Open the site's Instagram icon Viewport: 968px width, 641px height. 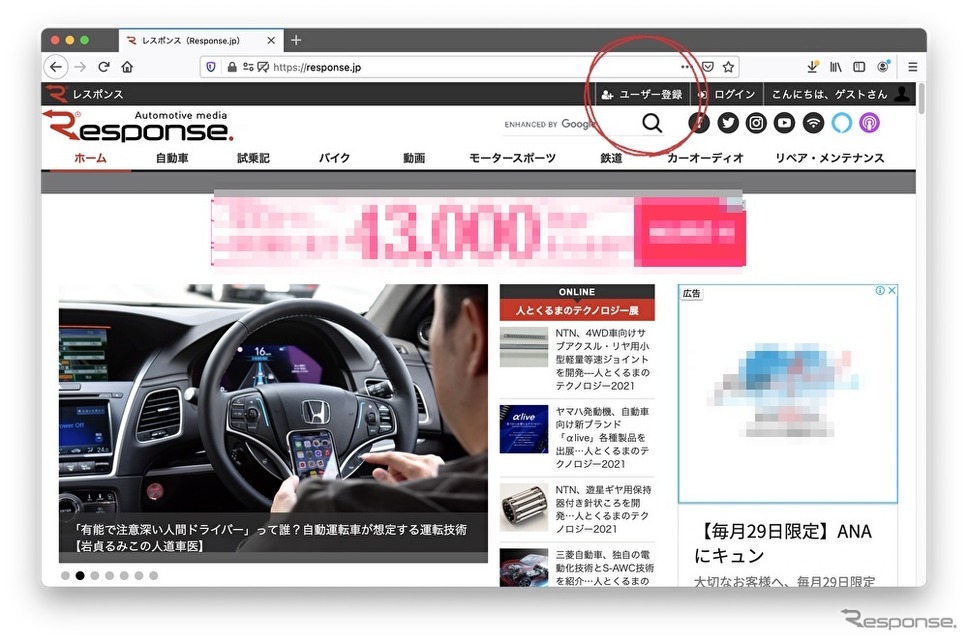point(756,123)
